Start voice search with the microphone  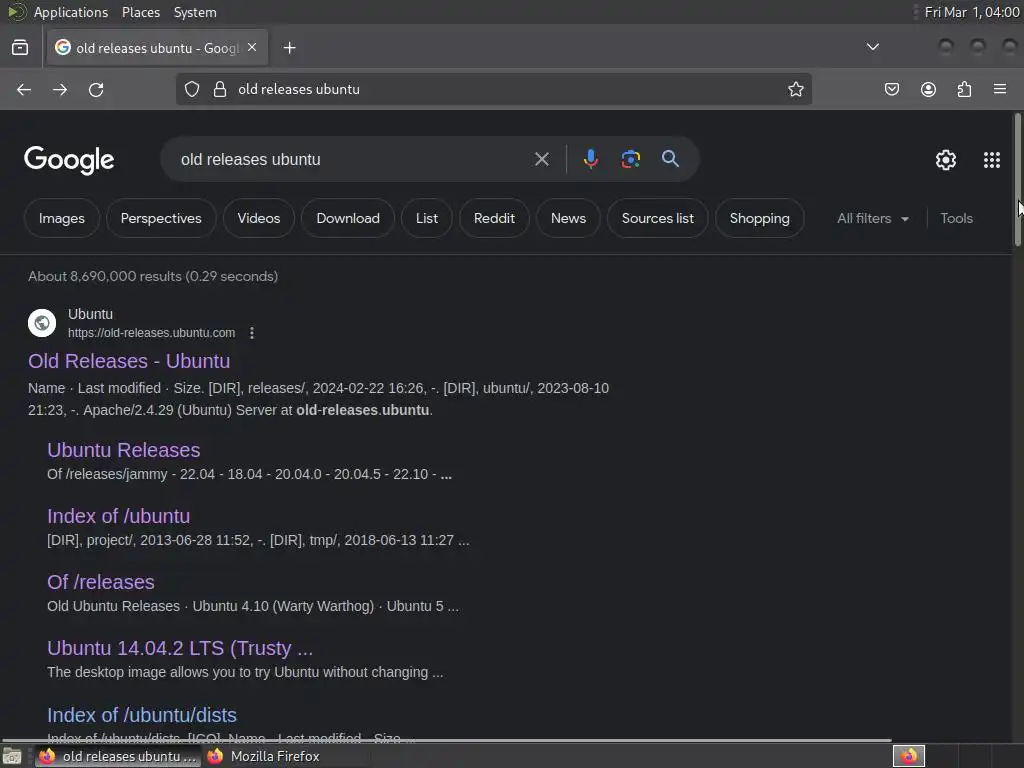pos(590,159)
